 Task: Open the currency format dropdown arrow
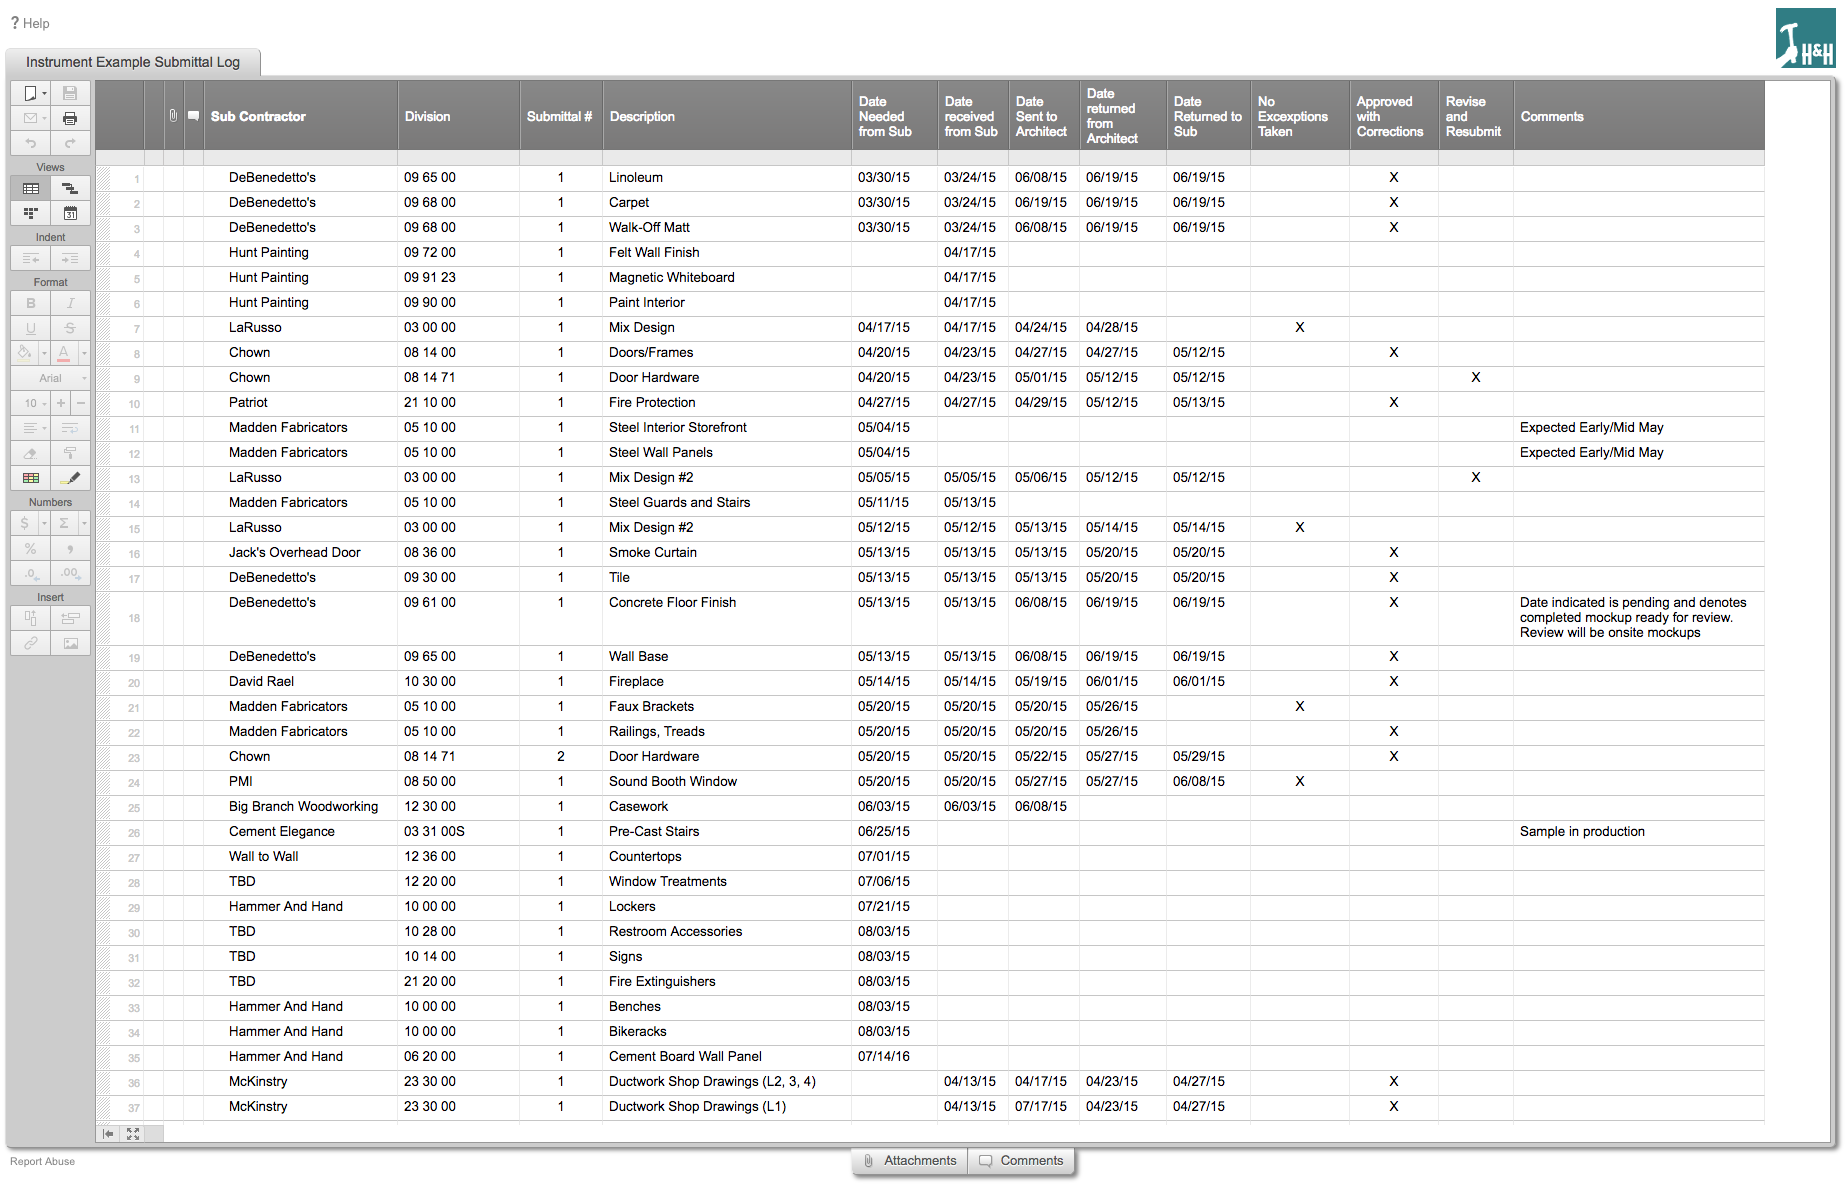click(44, 523)
